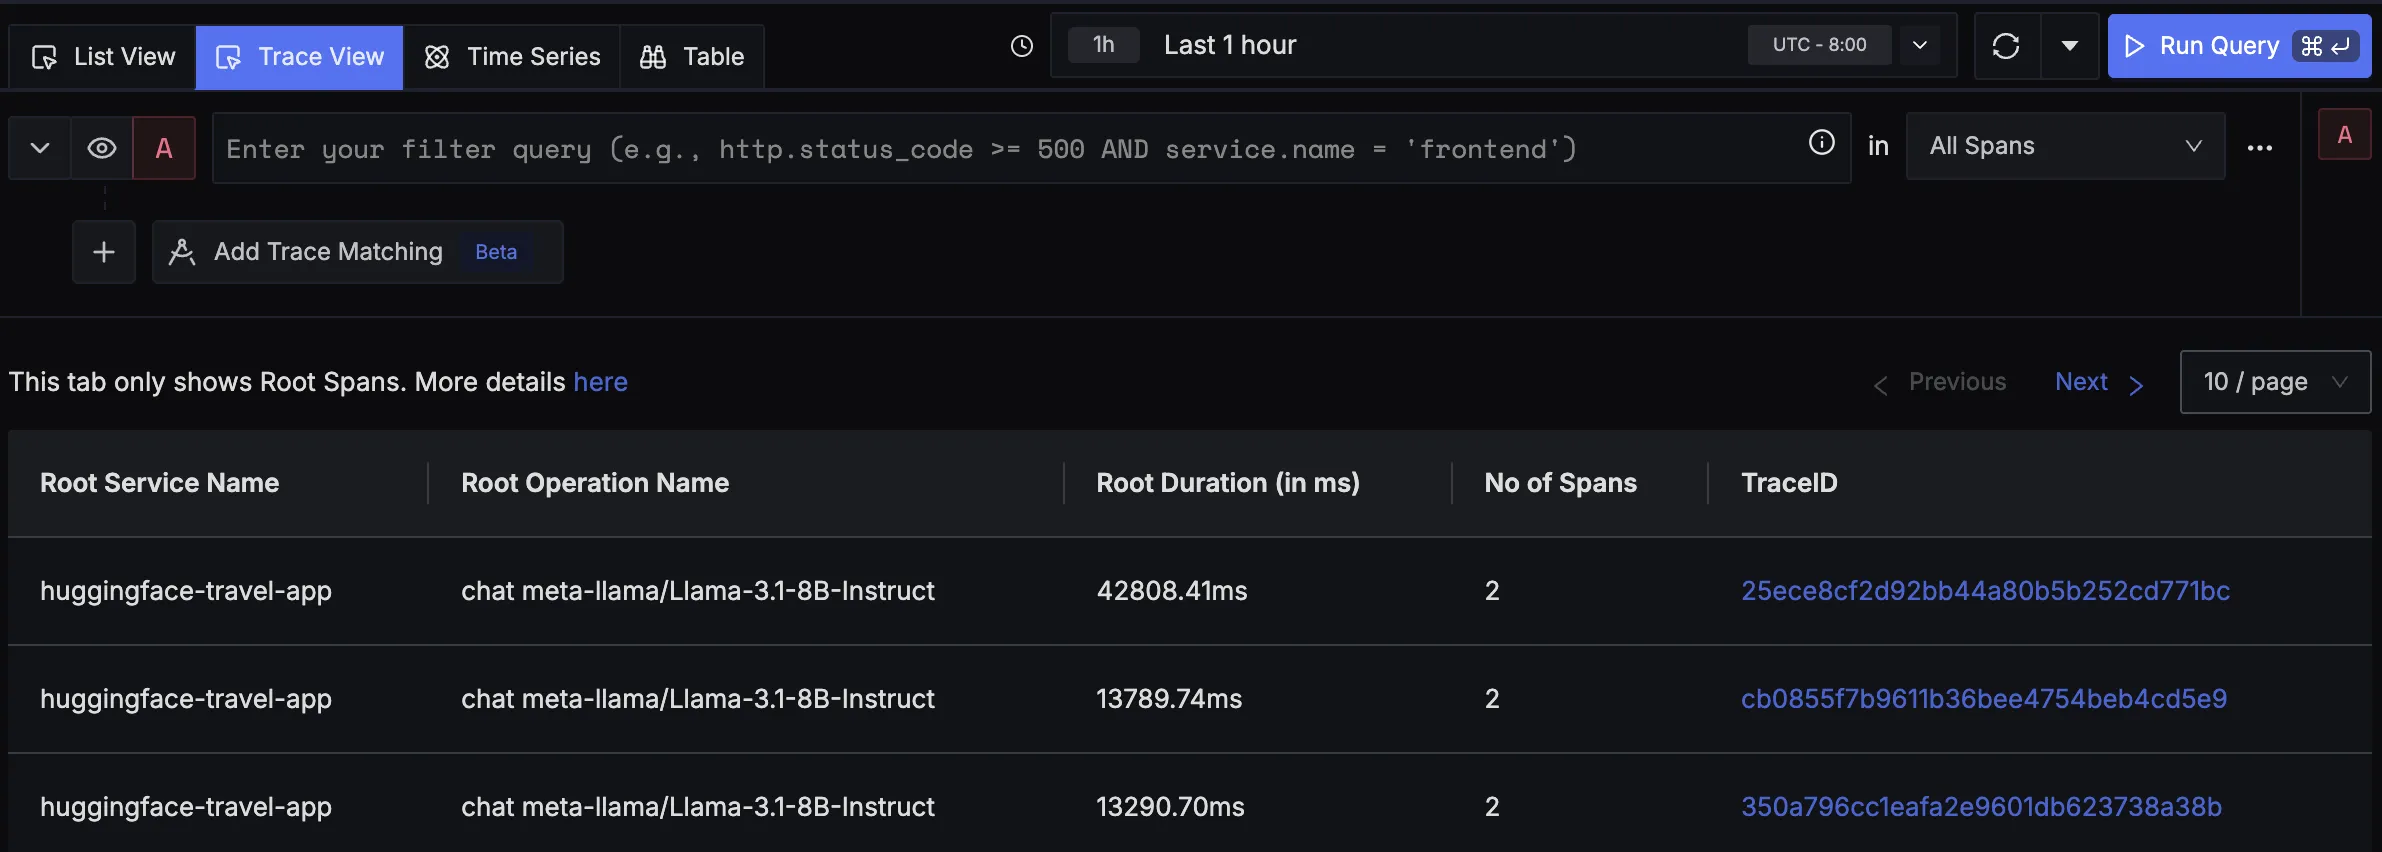Viewport: 2382px width, 852px height.
Task: Open the 10 / page size dropdown
Action: point(2274,382)
